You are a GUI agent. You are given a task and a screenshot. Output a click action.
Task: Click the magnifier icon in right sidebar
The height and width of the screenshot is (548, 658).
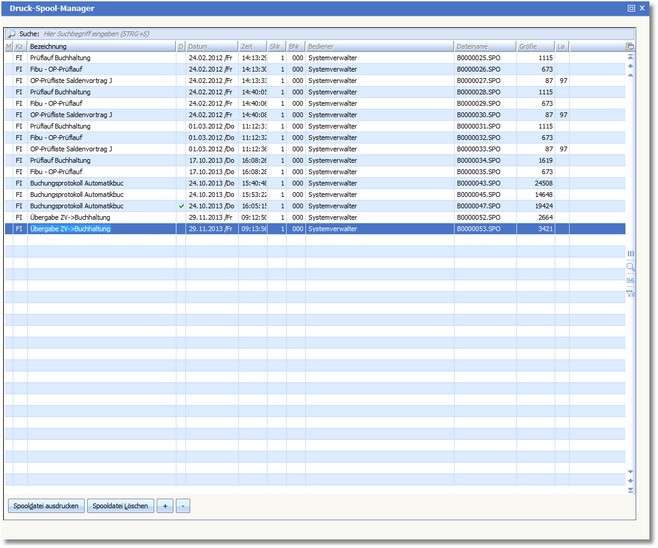click(x=630, y=268)
